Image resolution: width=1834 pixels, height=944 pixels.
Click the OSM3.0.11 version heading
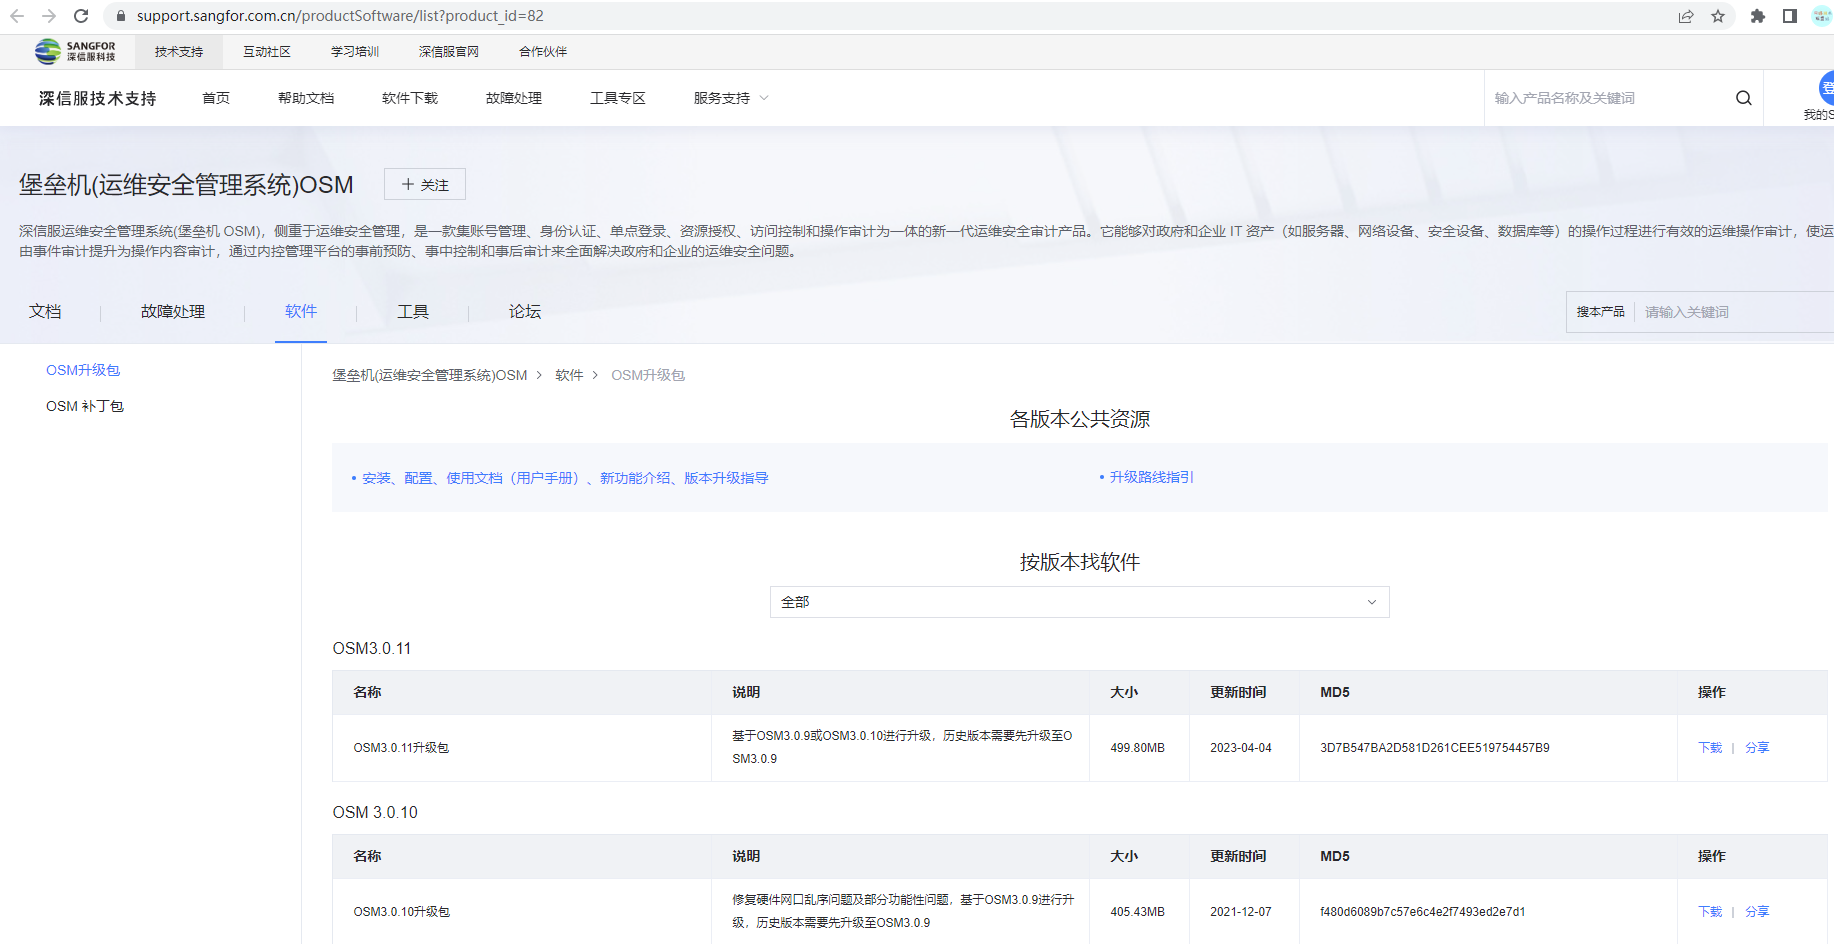(x=372, y=648)
